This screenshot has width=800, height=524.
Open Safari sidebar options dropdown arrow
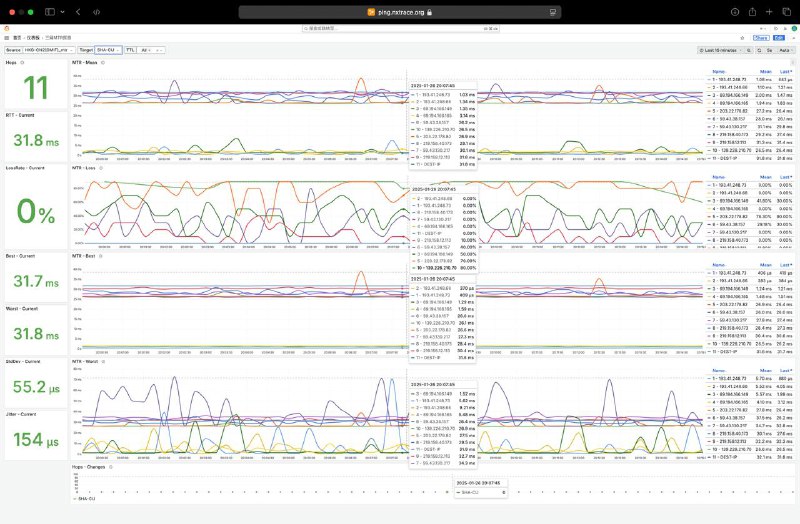(x=62, y=12)
